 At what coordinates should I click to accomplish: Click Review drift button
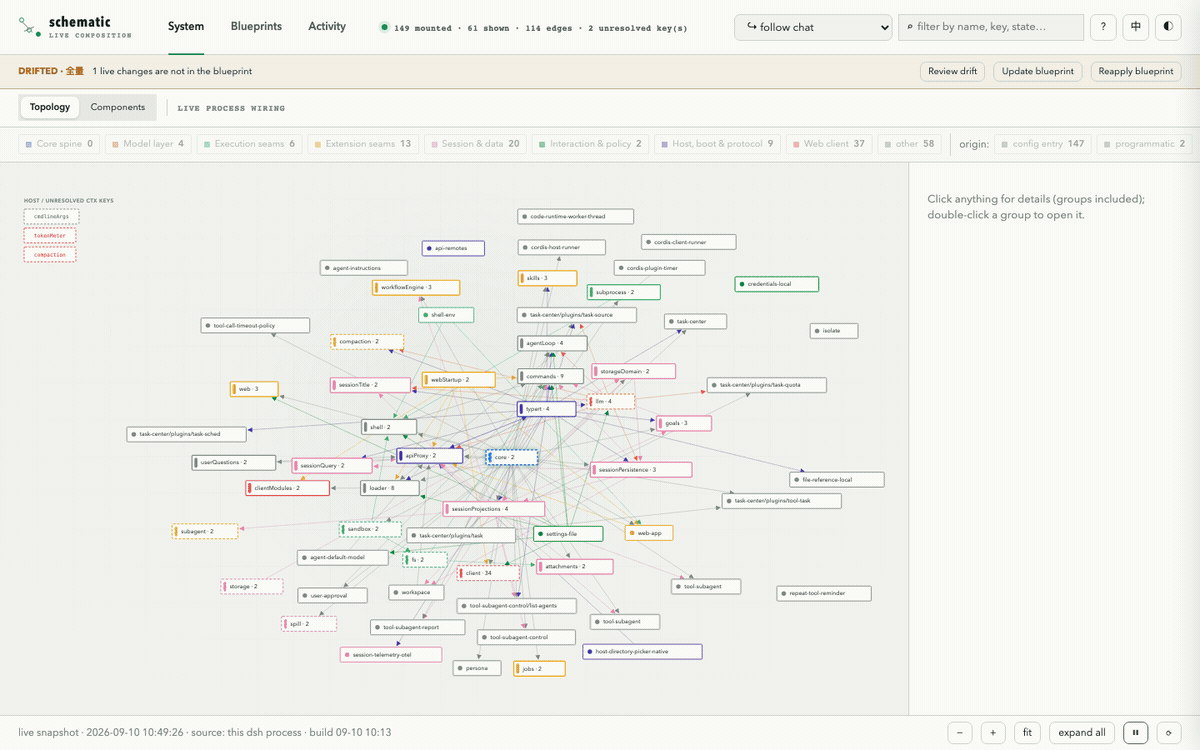coord(952,72)
